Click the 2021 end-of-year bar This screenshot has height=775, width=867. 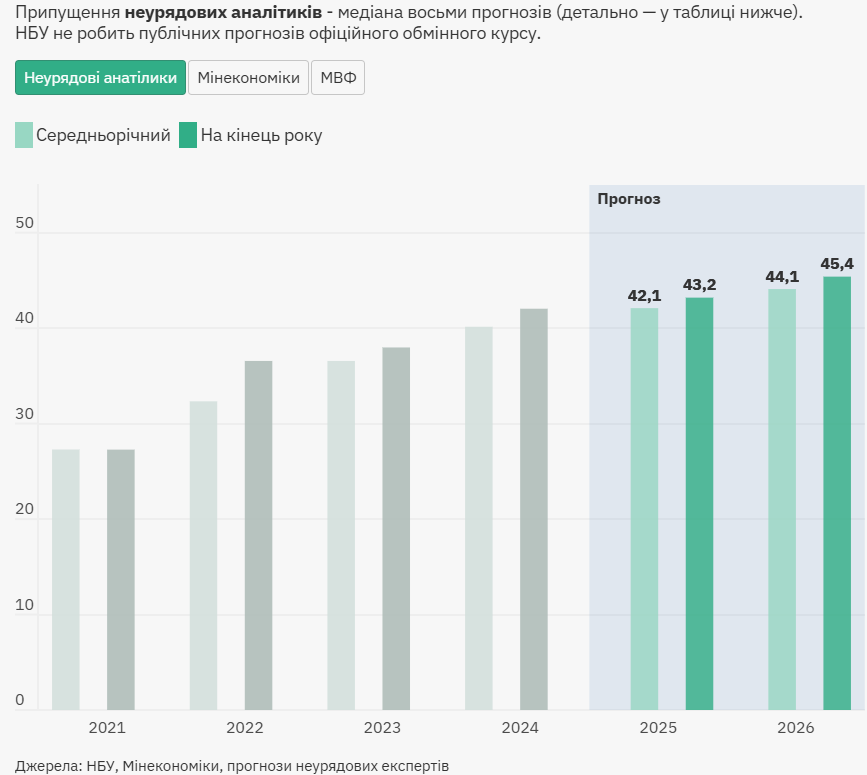click(121, 580)
